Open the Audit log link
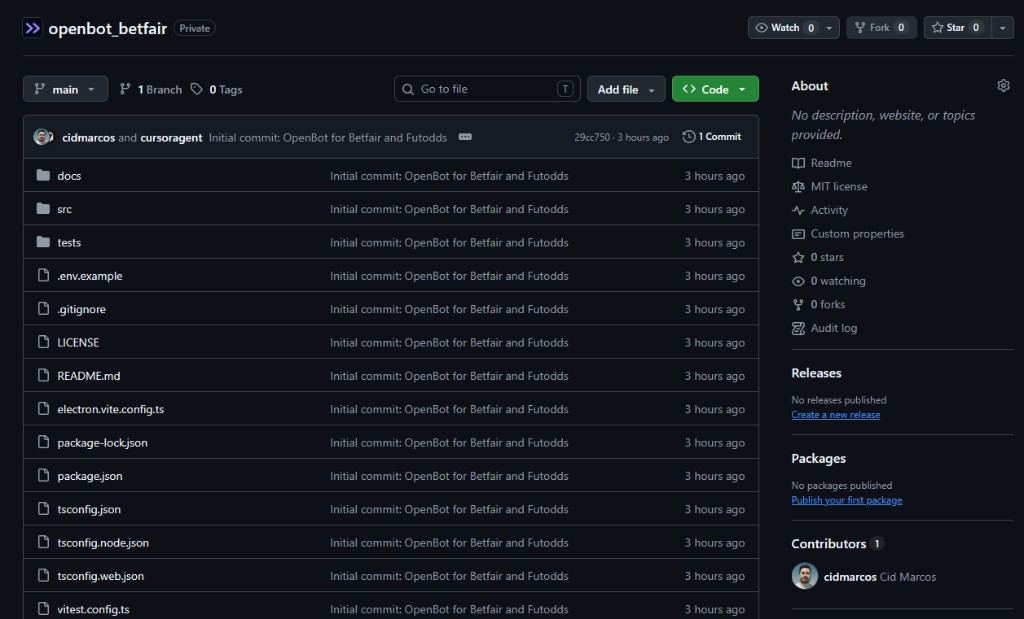Image resolution: width=1024 pixels, height=619 pixels. point(833,328)
